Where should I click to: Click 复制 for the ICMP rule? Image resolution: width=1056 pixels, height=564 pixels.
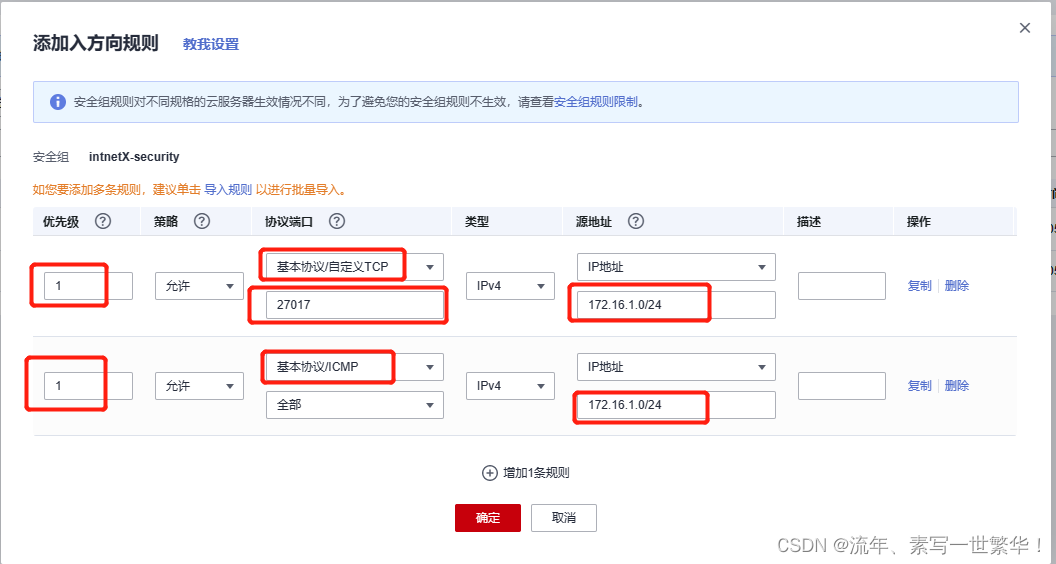tap(919, 385)
